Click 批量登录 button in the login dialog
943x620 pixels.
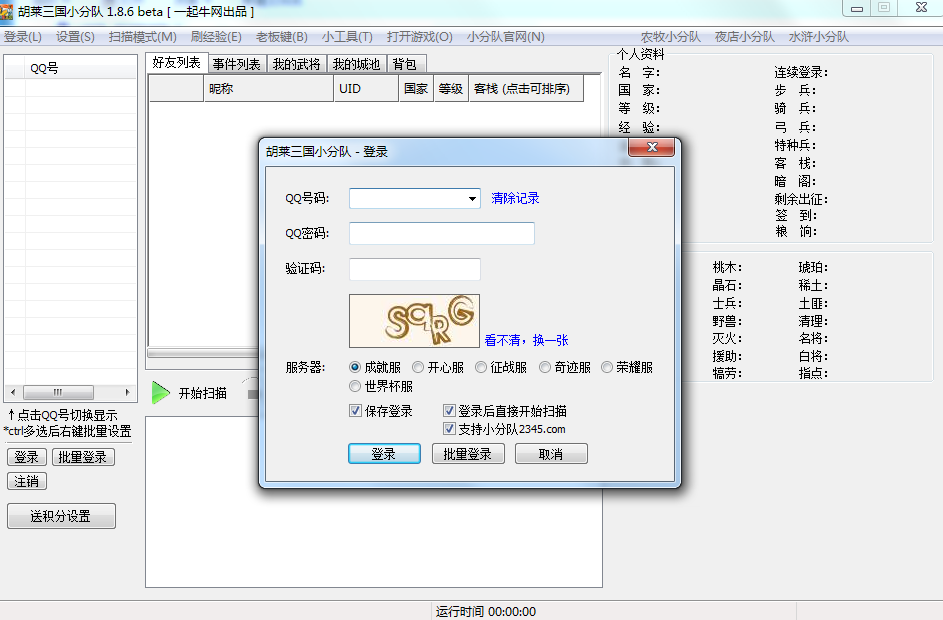(468, 454)
